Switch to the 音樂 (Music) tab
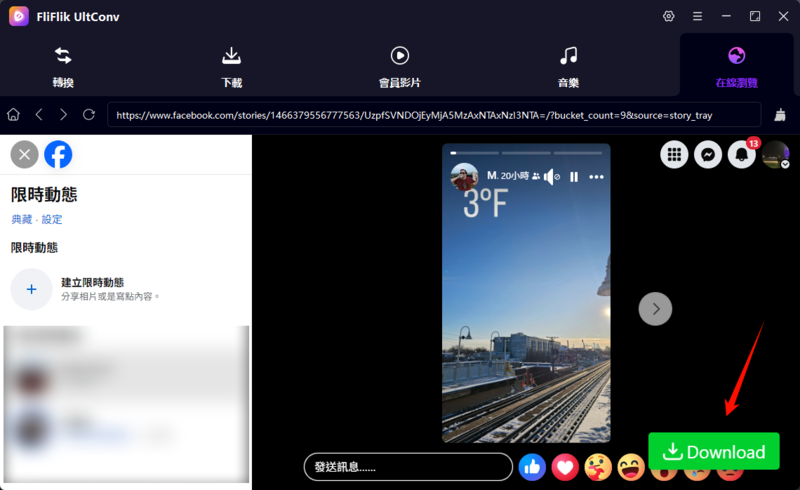The image size is (800, 490). point(568,67)
